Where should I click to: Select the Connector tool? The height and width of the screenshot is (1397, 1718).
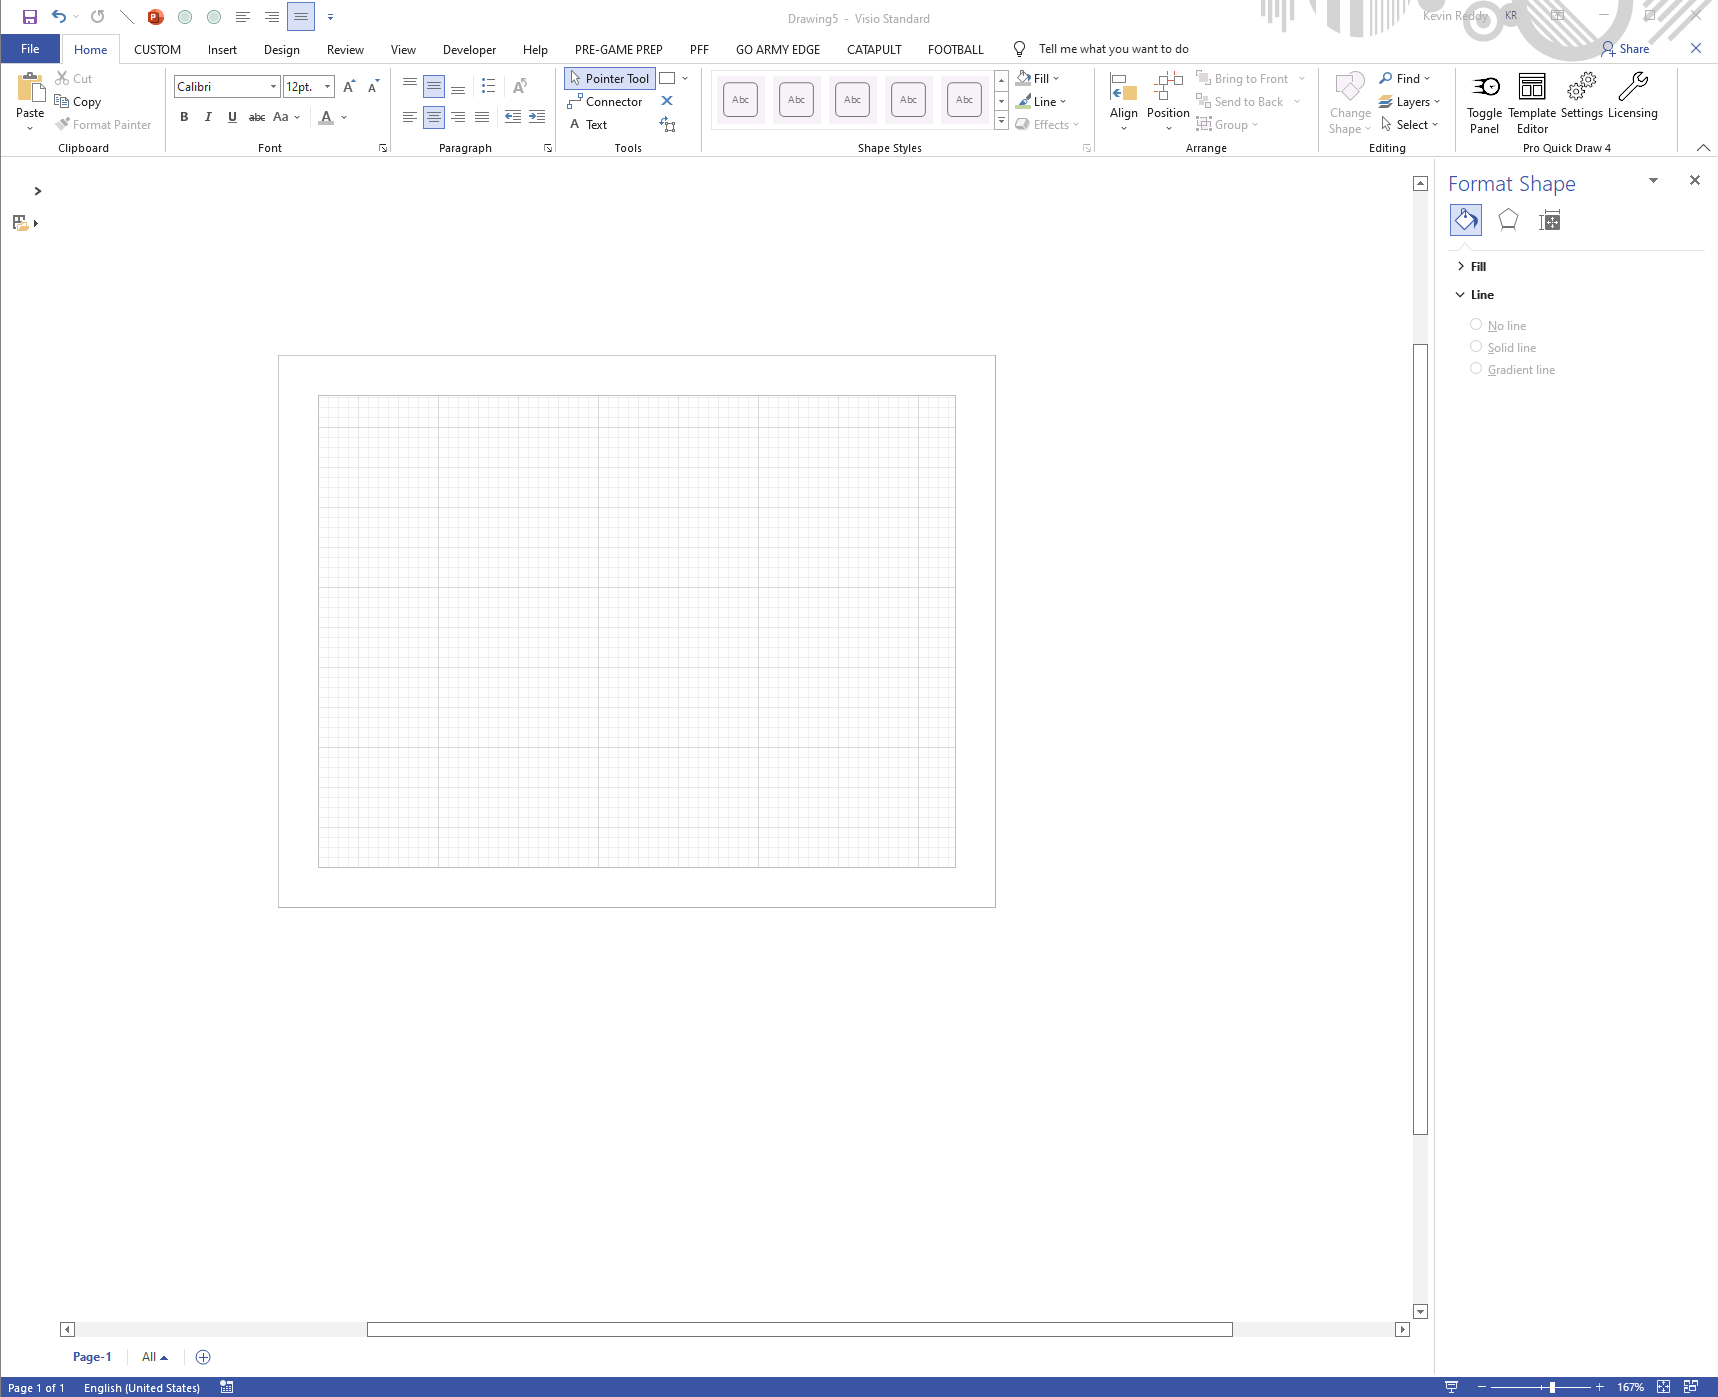(x=605, y=101)
